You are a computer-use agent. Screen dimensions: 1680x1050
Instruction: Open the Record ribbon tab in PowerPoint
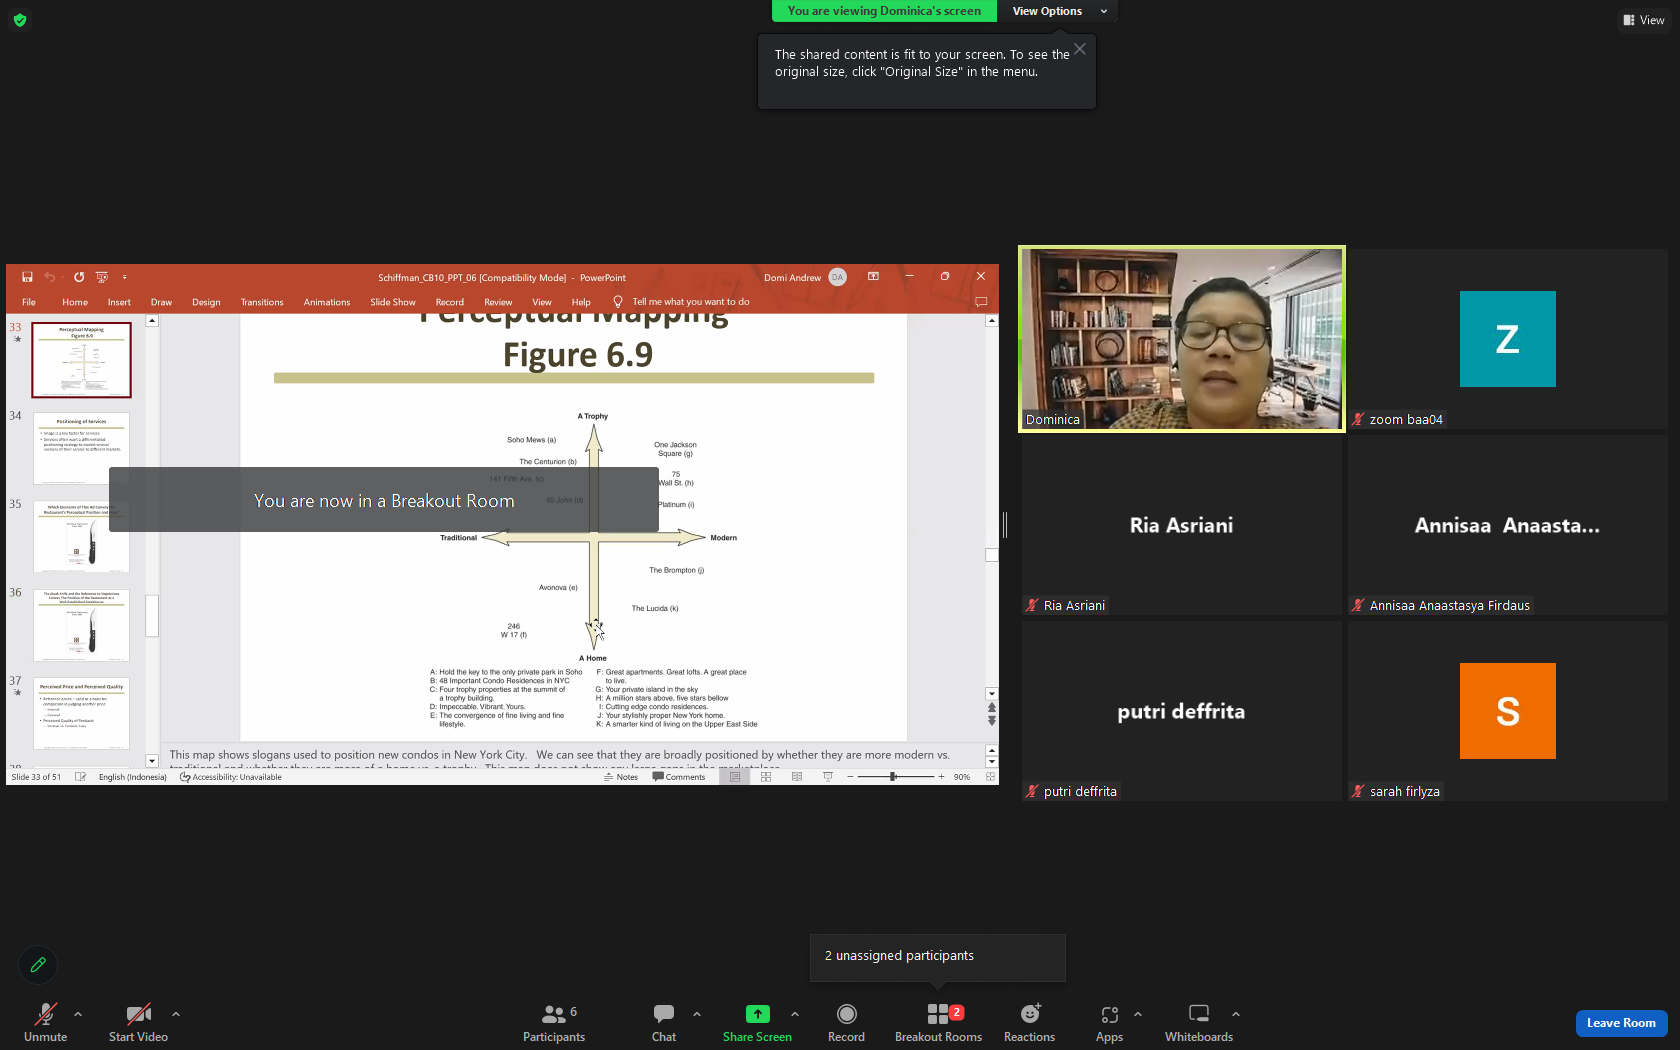(x=450, y=302)
